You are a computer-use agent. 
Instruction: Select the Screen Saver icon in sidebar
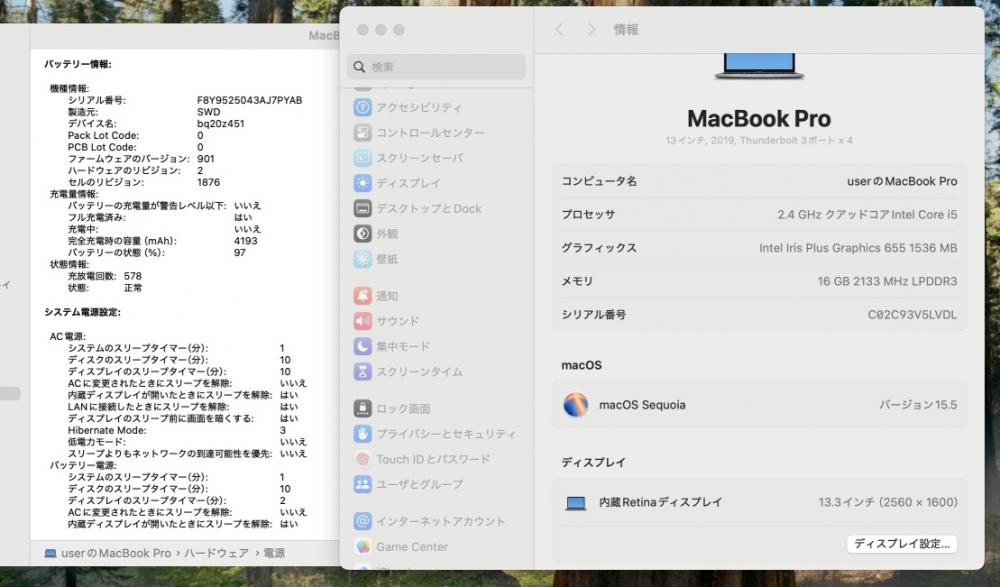[x=362, y=158]
